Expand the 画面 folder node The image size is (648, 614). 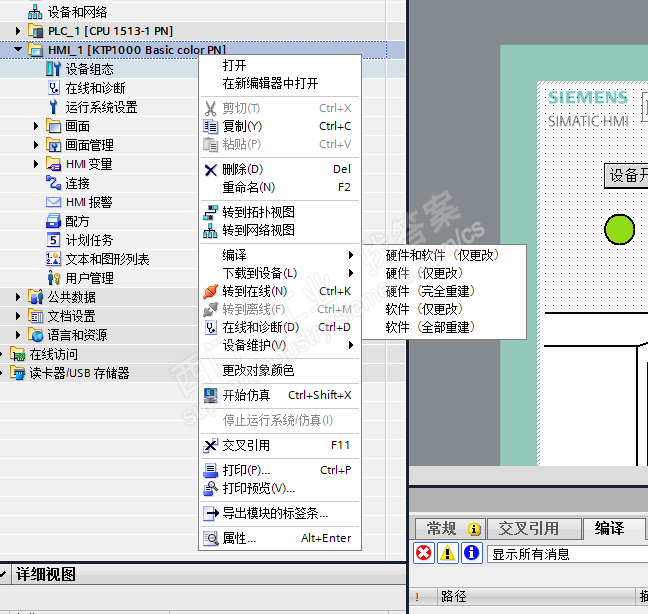click(x=36, y=126)
